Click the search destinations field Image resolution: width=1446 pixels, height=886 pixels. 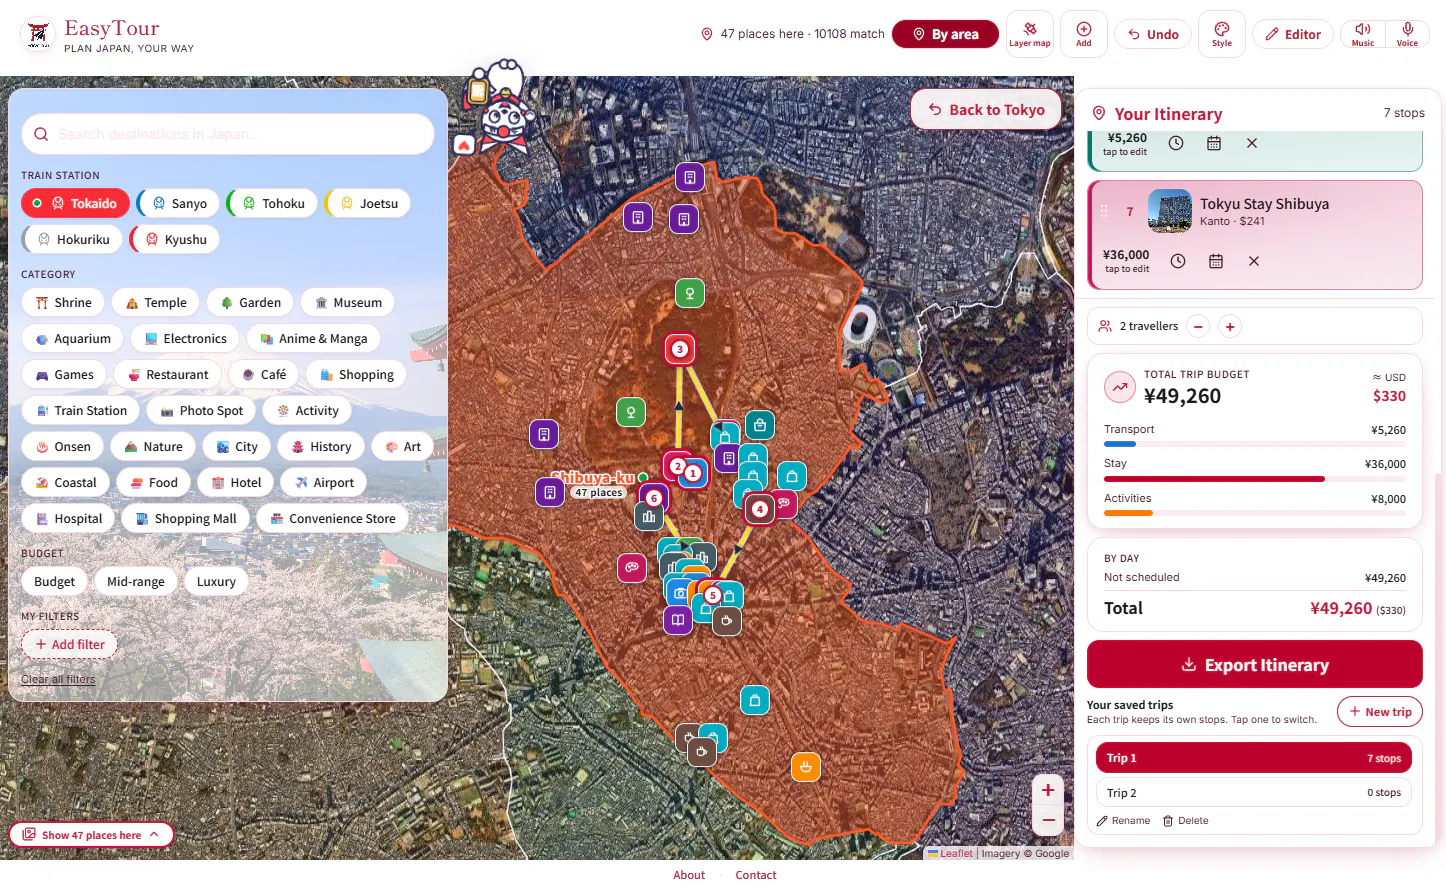(228, 134)
